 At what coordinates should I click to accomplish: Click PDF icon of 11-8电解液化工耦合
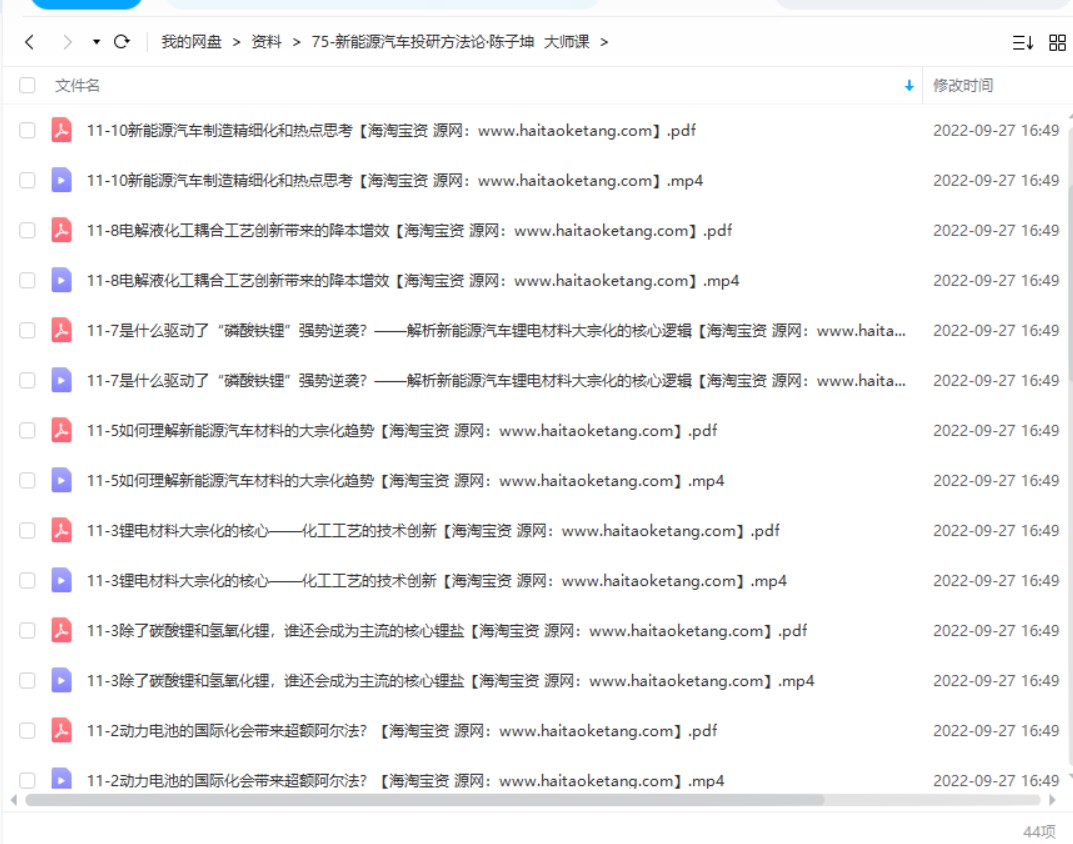point(62,230)
